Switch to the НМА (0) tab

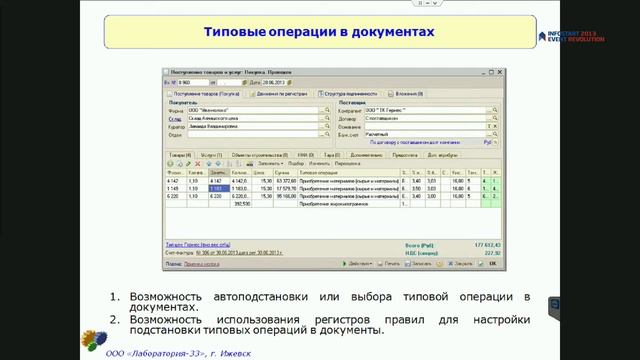pos(305,155)
